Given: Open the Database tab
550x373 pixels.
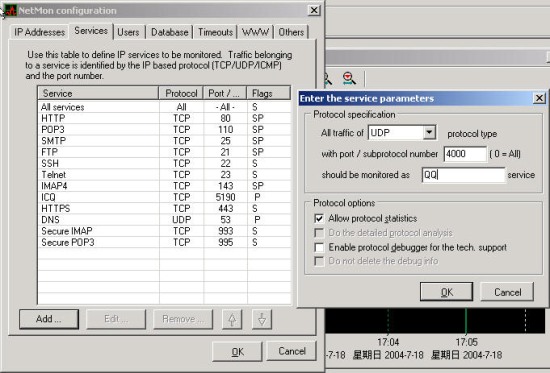Looking at the screenshot, I should point(169,32).
